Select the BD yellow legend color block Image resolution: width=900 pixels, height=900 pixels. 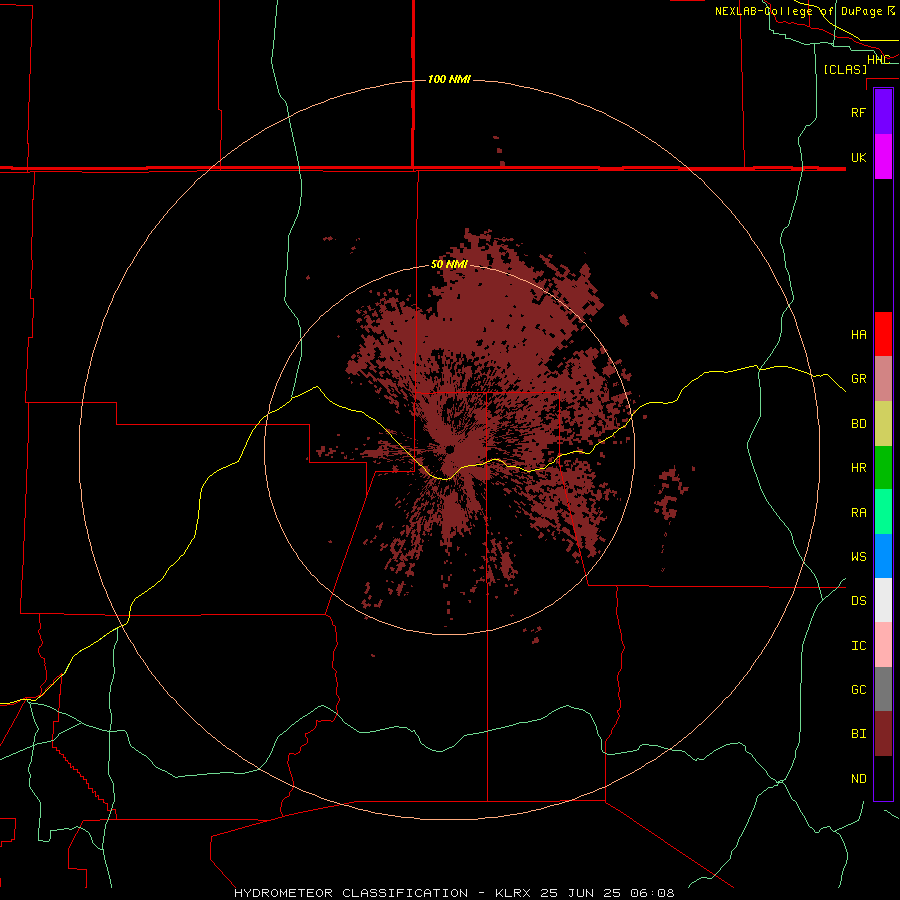click(x=883, y=424)
